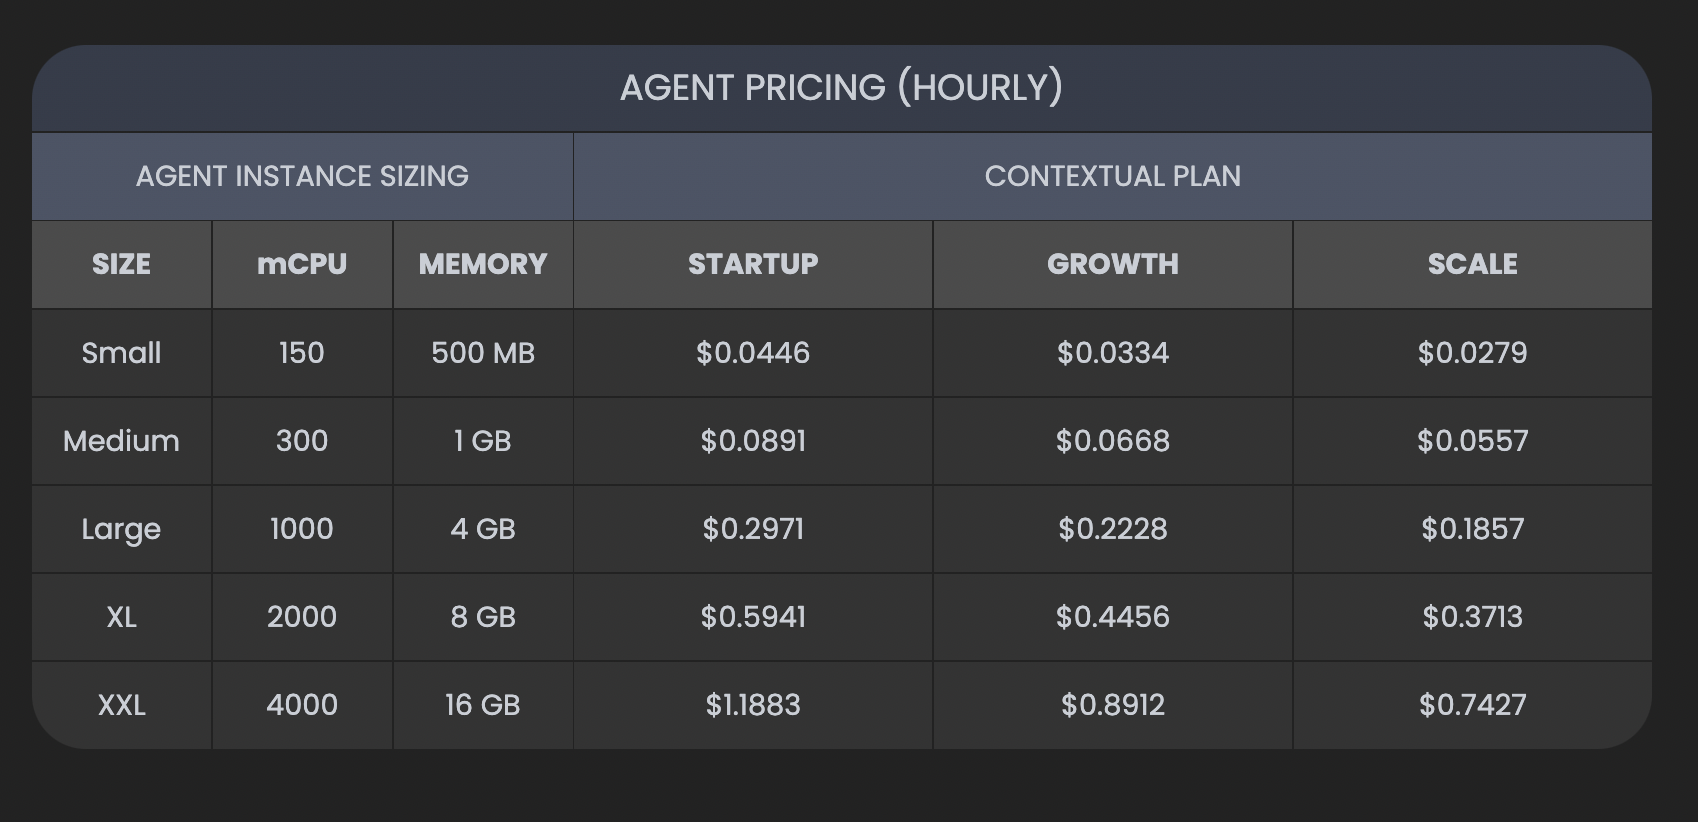The image size is (1698, 822).
Task: Click the Contextual Plan header
Action: (x=1112, y=176)
